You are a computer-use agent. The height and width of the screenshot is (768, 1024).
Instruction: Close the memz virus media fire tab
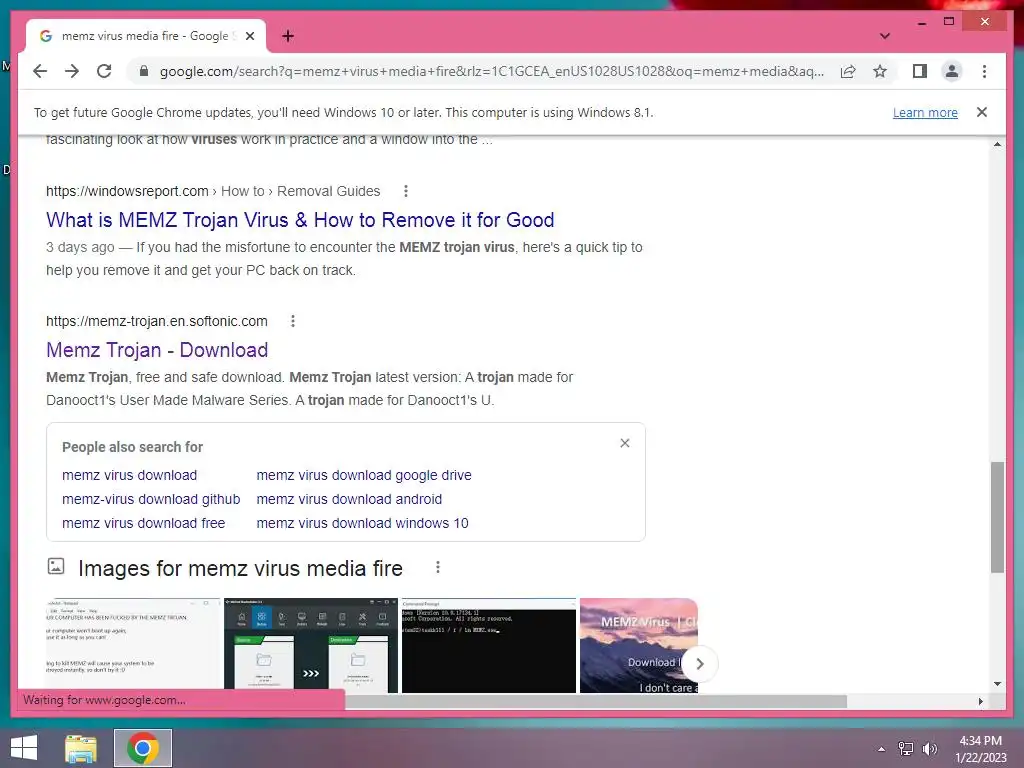point(249,36)
